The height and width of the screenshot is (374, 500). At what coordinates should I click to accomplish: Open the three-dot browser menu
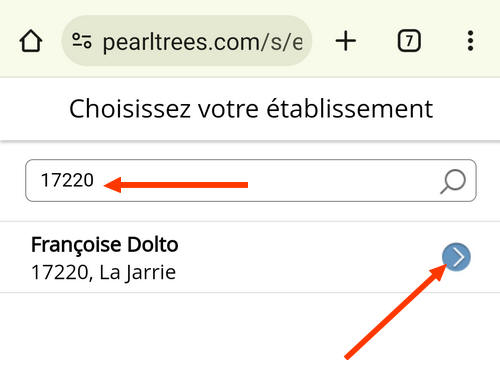[x=470, y=41]
